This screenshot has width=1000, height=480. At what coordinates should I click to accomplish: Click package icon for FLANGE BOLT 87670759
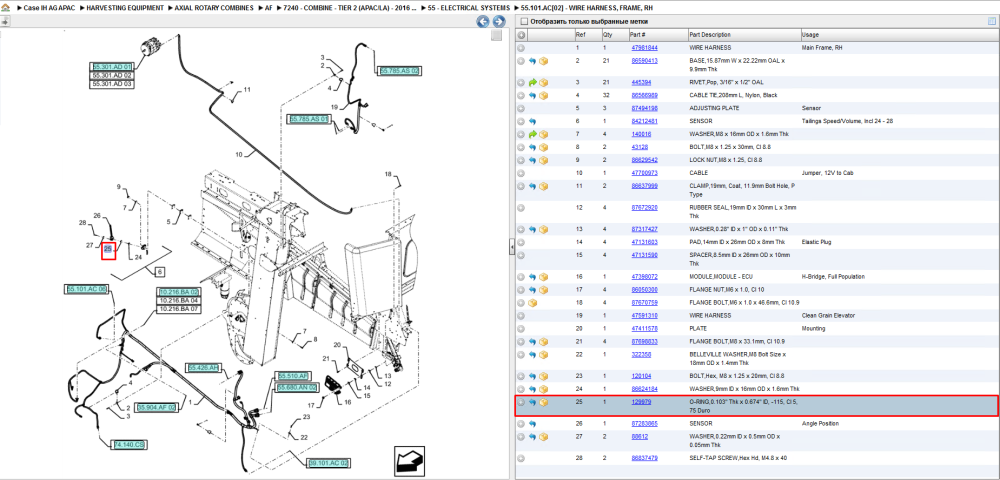[x=533, y=303]
